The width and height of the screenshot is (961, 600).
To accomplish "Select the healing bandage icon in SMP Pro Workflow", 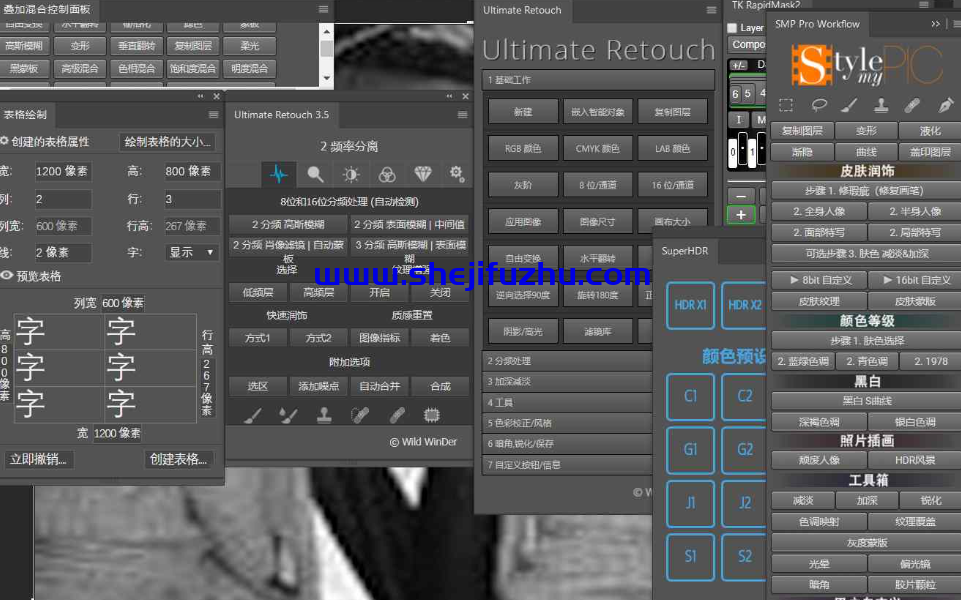I will tap(912, 105).
